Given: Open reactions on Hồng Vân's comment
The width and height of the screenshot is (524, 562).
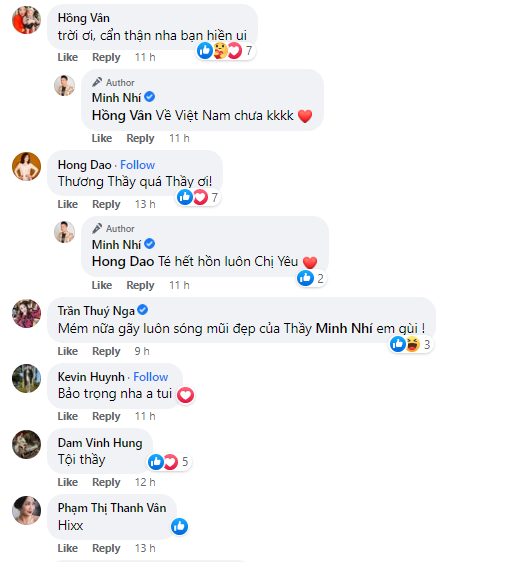Looking at the screenshot, I should pyautogui.click(x=225, y=51).
